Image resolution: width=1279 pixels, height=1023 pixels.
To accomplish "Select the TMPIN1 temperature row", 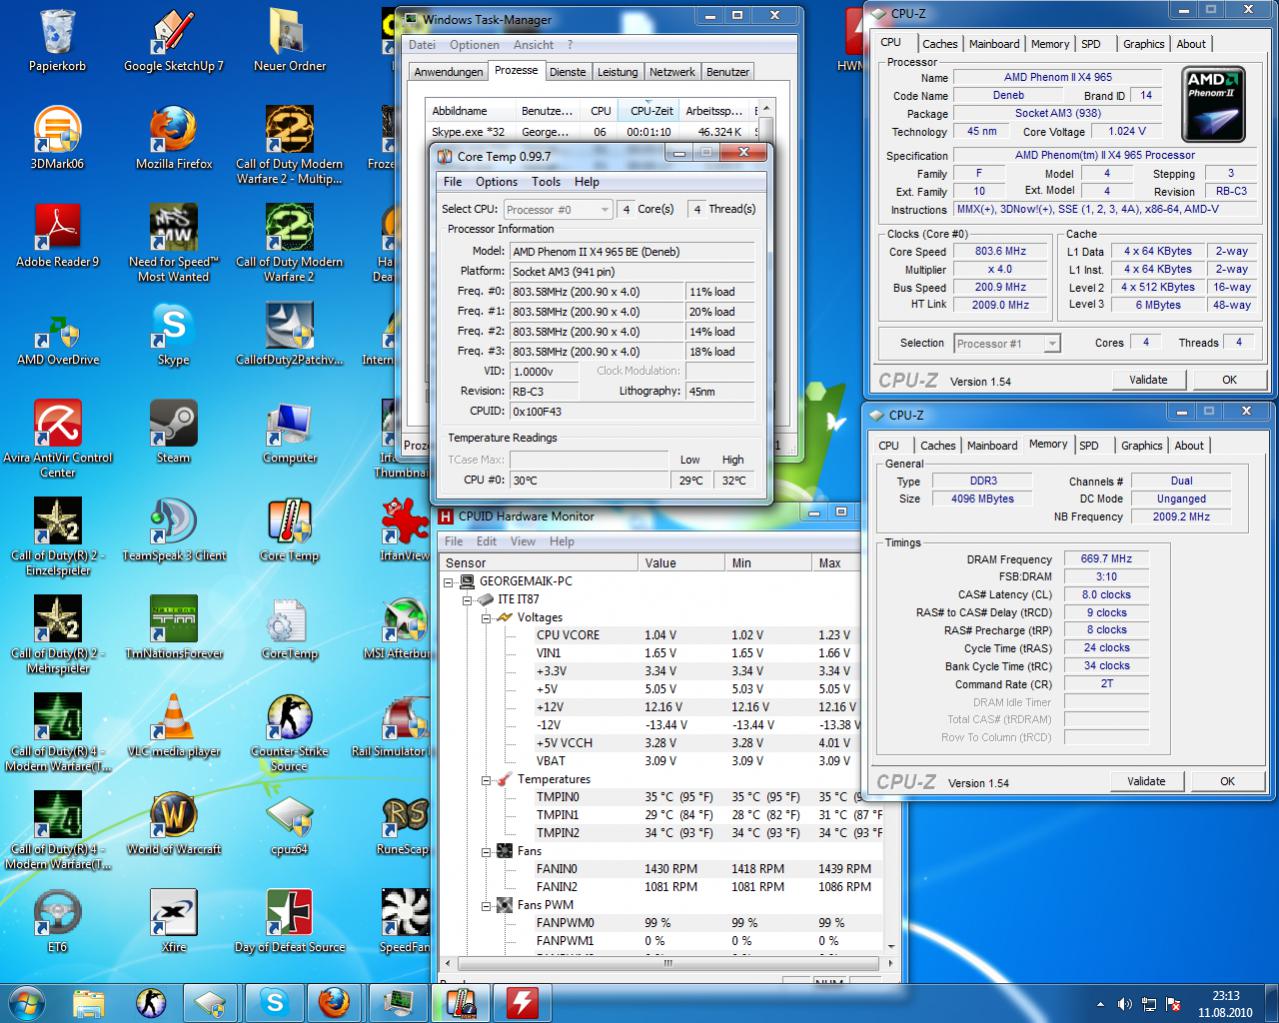I will pos(660,815).
